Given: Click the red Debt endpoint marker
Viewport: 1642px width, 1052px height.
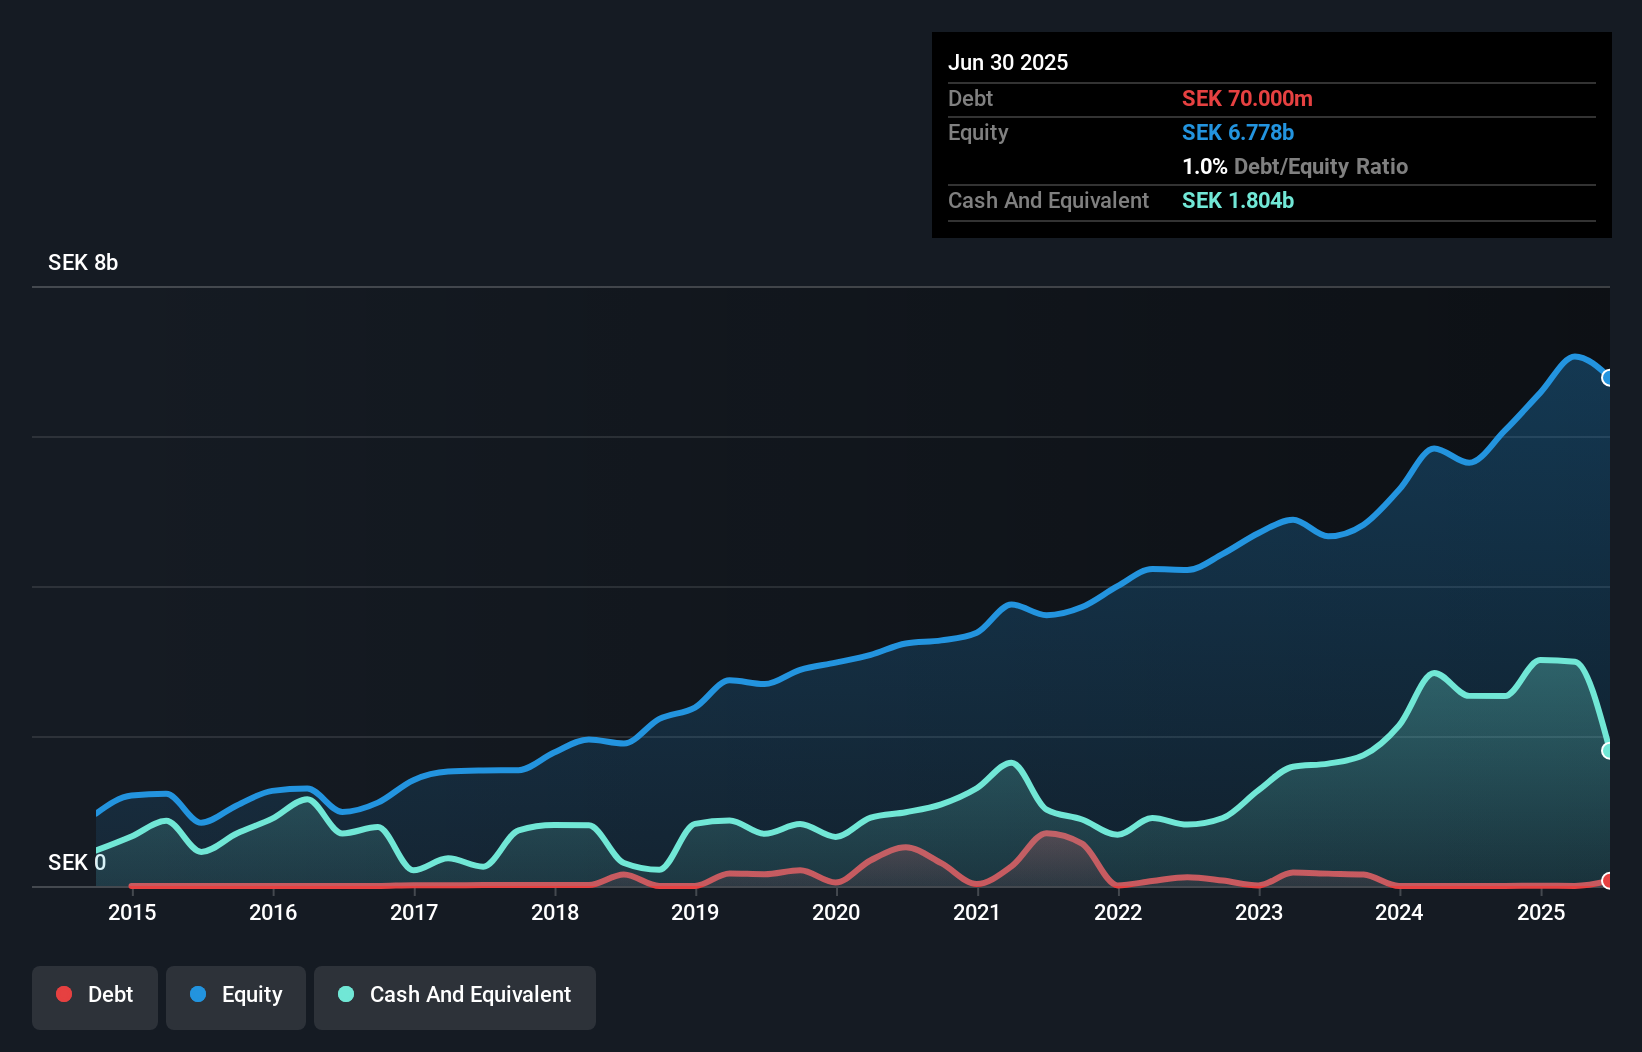Looking at the screenshot, I should [x=1608, y=881].
